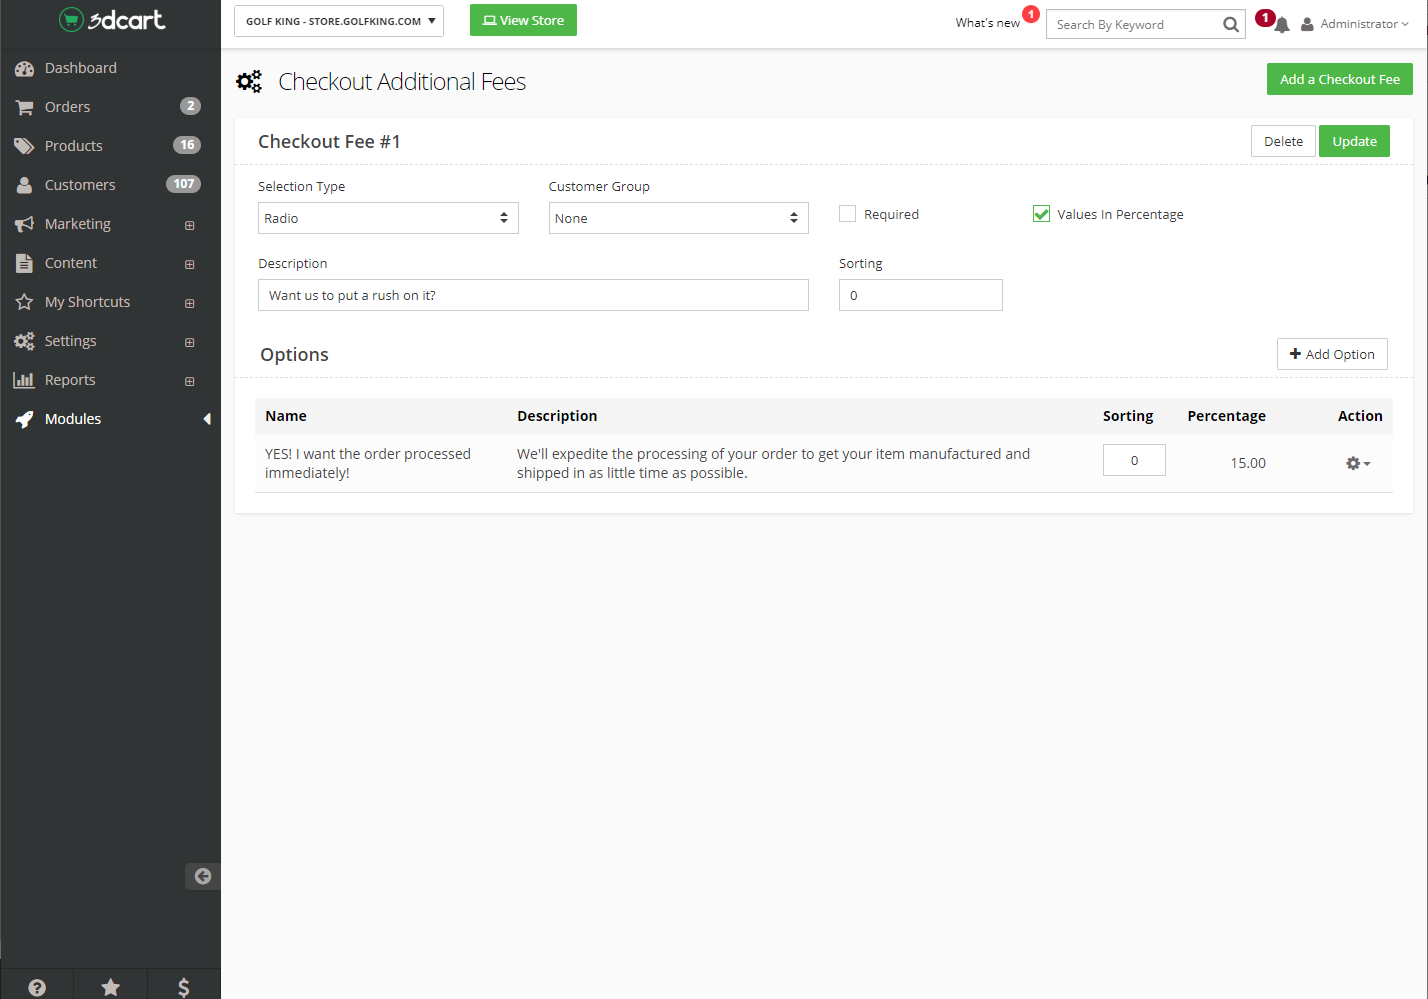Click the Add a Checkout Fee button
This screenshot has height=999, width=1428.
pyautogui.click(x=1339, y=79)
